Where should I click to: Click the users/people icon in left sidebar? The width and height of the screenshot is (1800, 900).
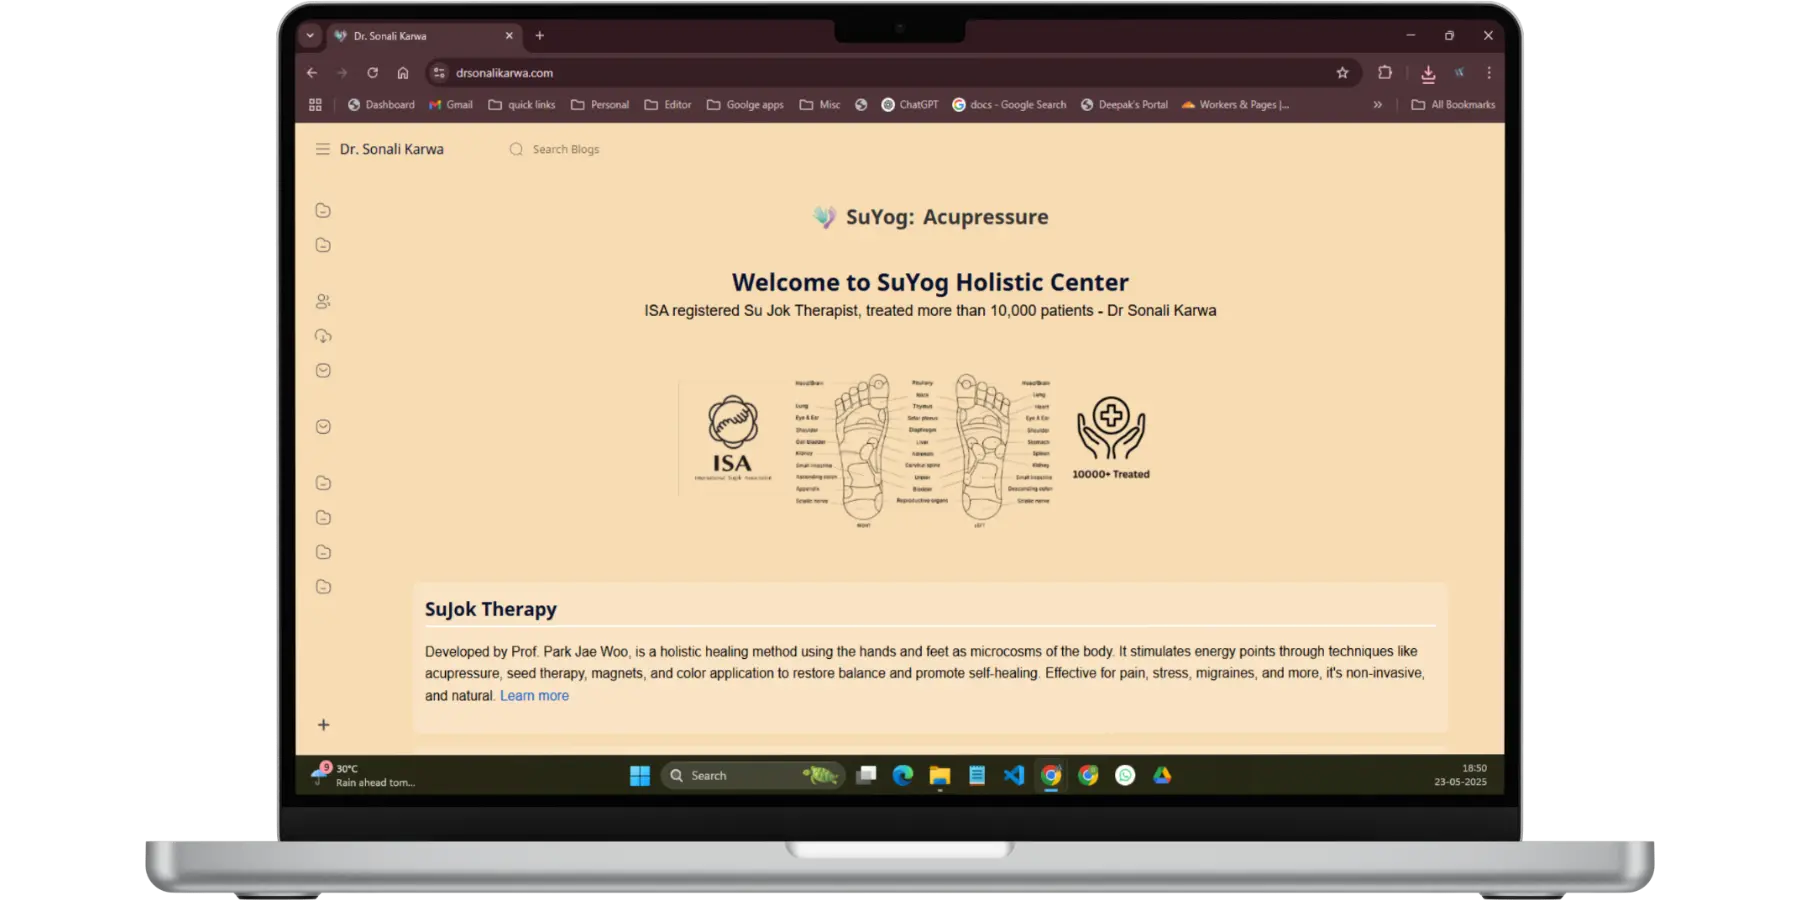click(x=323, y=301)
